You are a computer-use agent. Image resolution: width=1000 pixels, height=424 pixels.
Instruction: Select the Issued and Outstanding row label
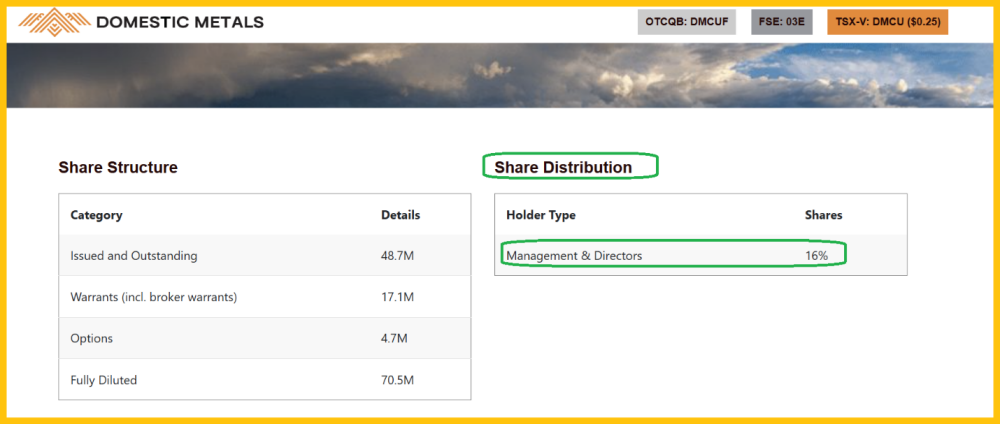pos(134,256)
